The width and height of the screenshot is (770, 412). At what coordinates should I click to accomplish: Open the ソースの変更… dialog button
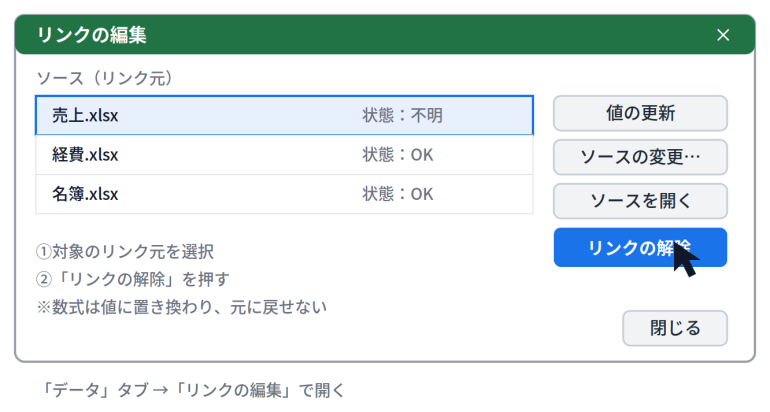coord(640,157)
